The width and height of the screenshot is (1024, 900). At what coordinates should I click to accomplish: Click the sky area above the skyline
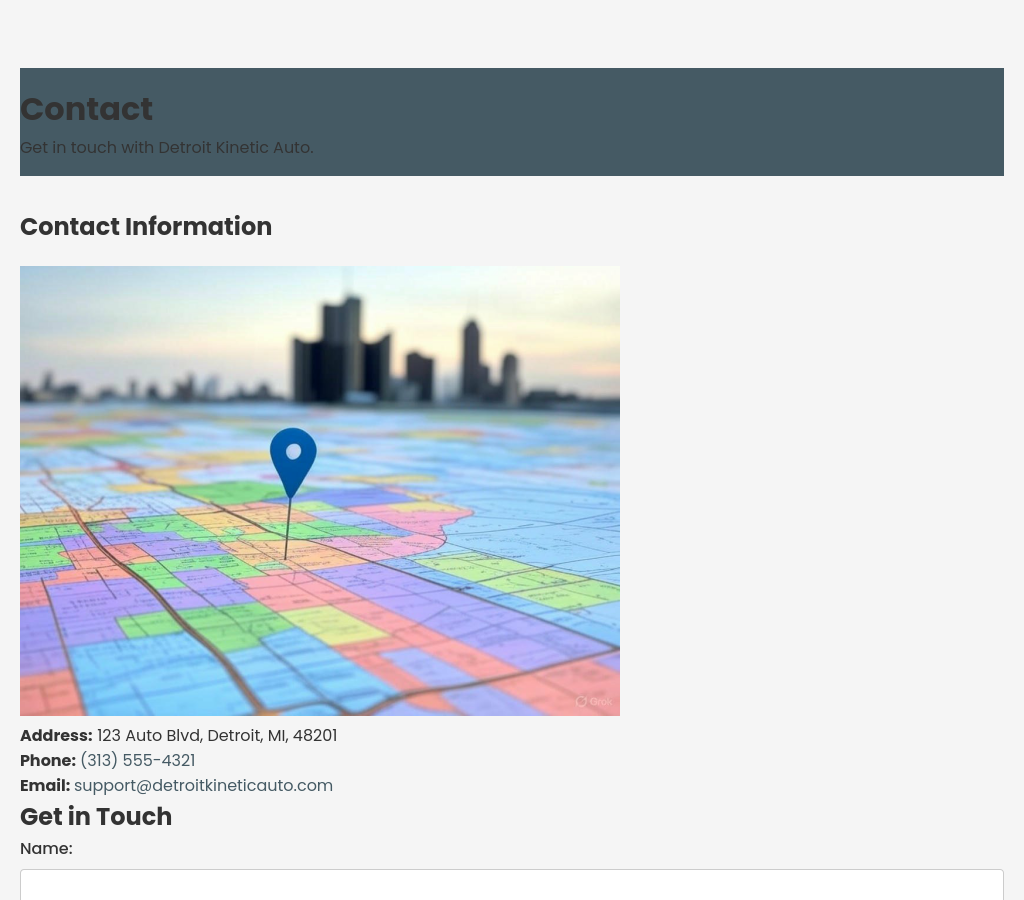(x=150, y=310)
